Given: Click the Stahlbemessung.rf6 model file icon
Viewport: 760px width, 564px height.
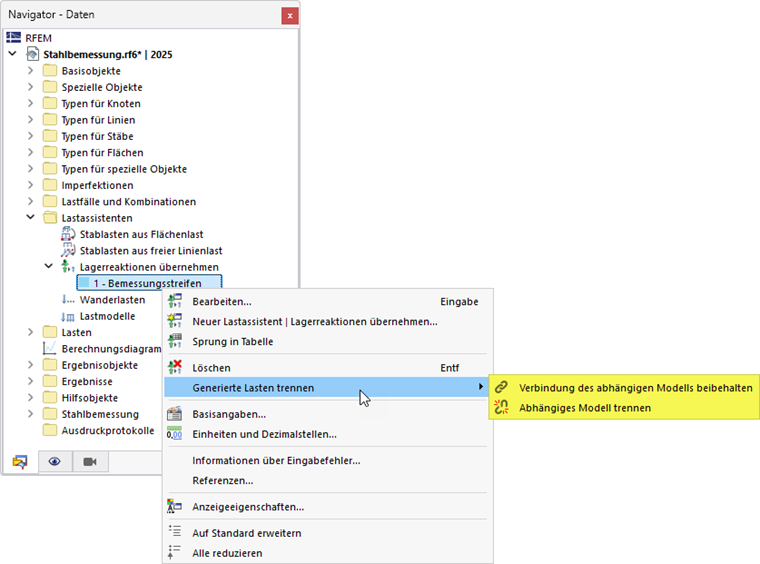Looking at the screenshot, I should point(32,54).
